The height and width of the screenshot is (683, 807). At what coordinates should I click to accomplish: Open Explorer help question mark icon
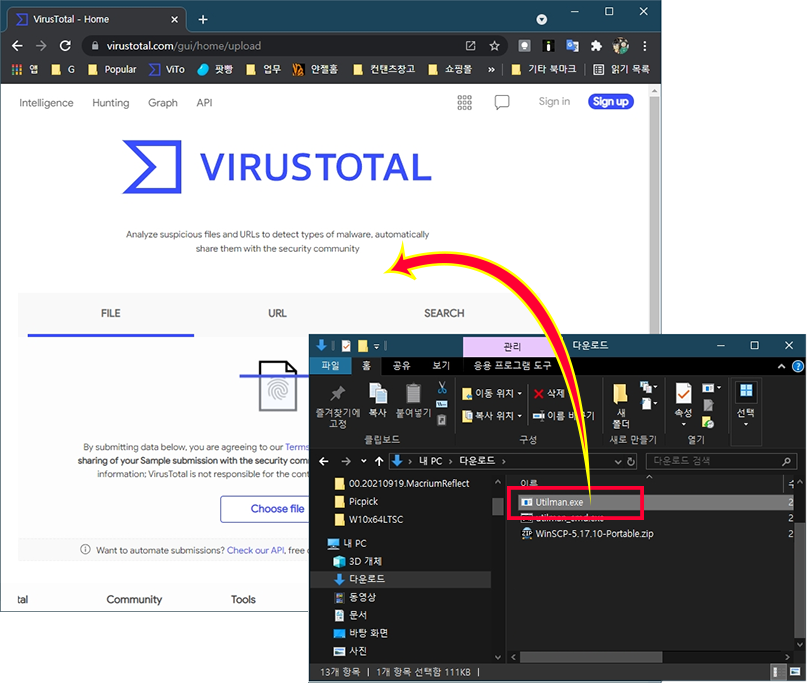(x=798, y=366)
